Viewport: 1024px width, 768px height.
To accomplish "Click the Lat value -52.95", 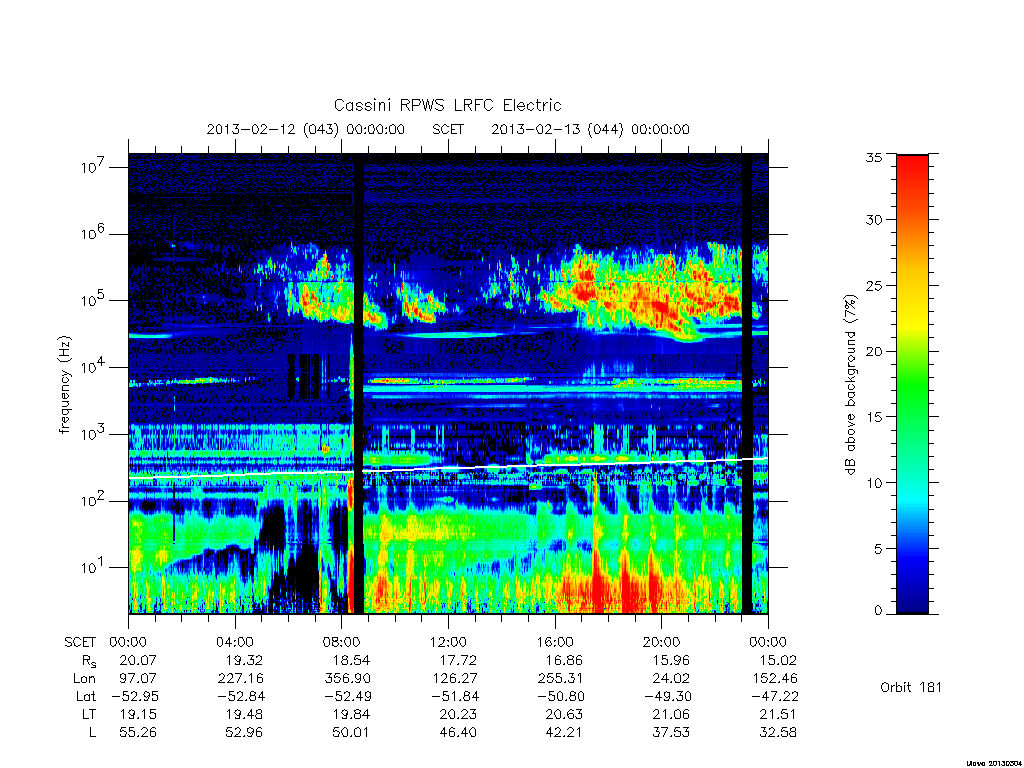I will point(134,696).
